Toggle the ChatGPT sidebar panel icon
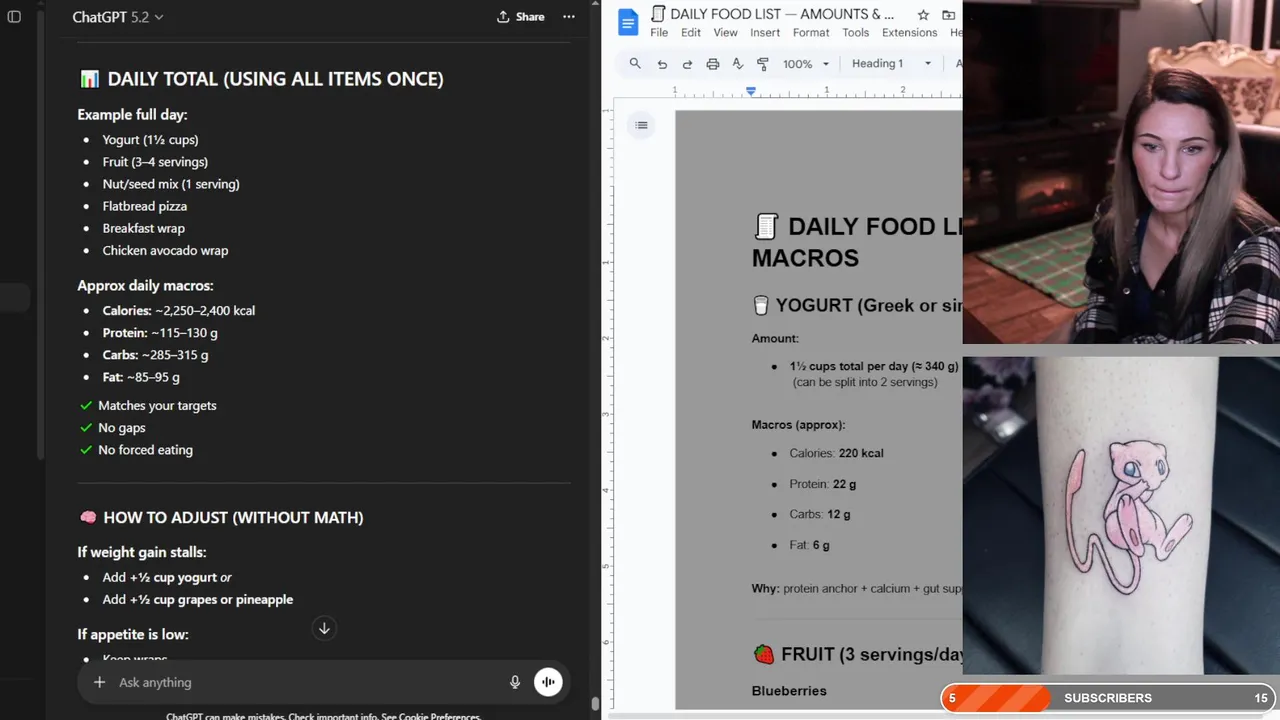Viewport: 1280px width, 720px height. point(14,17)
